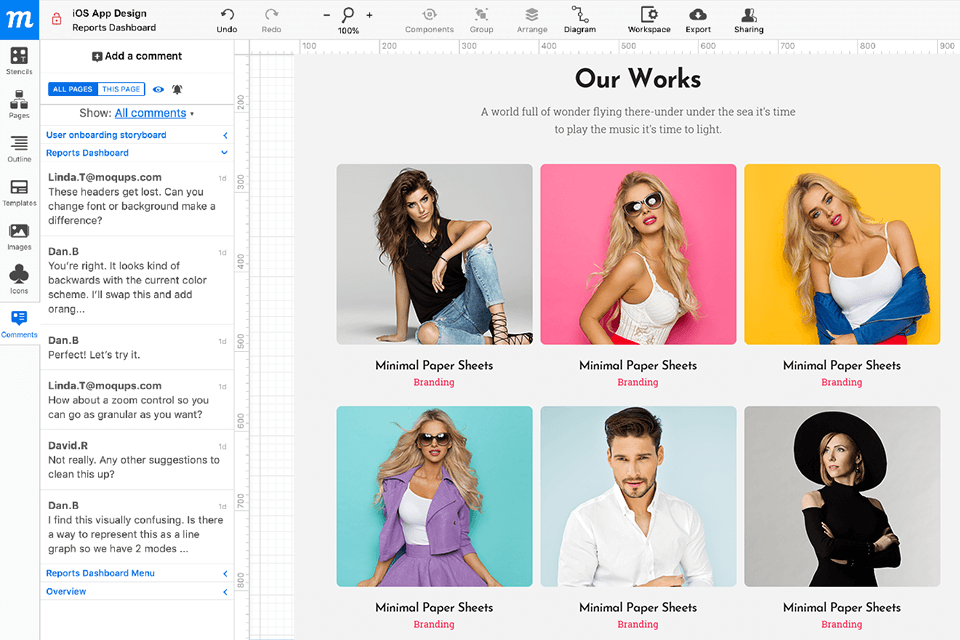Toggle comment notifications bell
960x640 pixels.
click(177, 89)
